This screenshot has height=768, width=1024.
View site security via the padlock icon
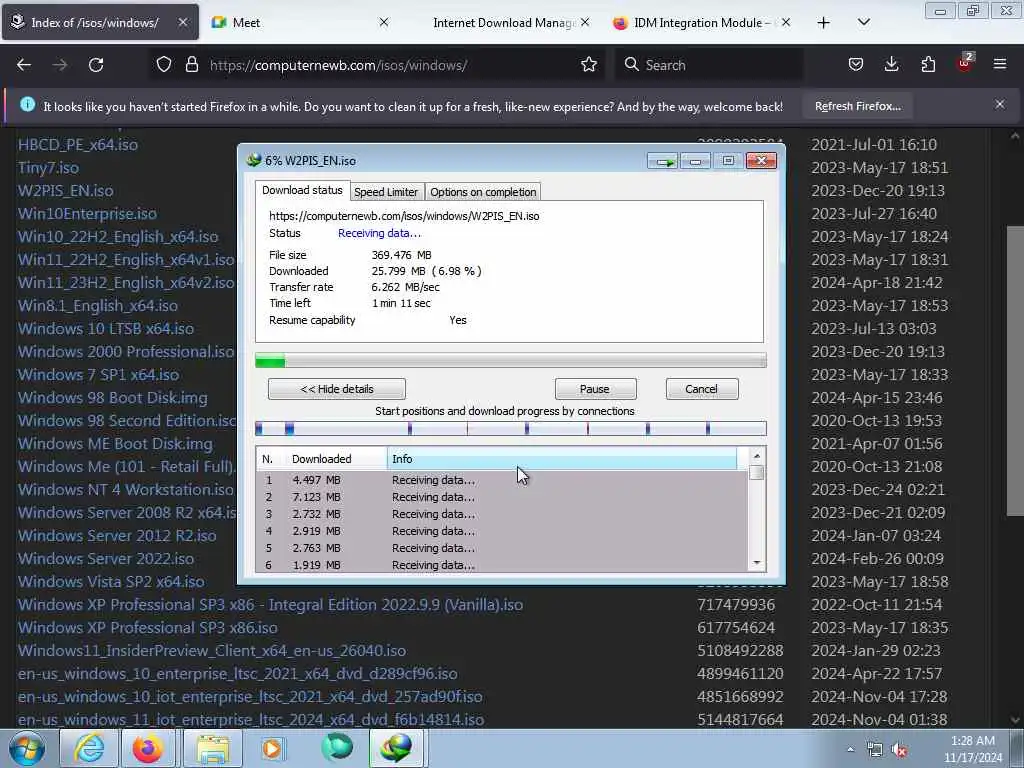coord(191,65)
